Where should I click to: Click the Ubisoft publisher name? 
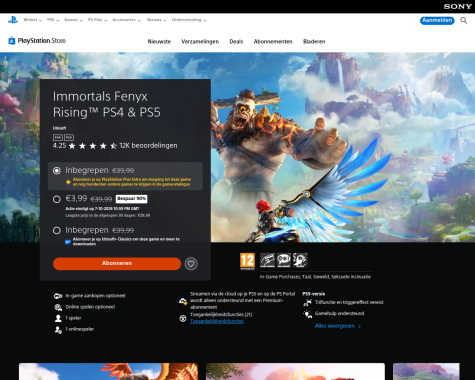(59, 128)
